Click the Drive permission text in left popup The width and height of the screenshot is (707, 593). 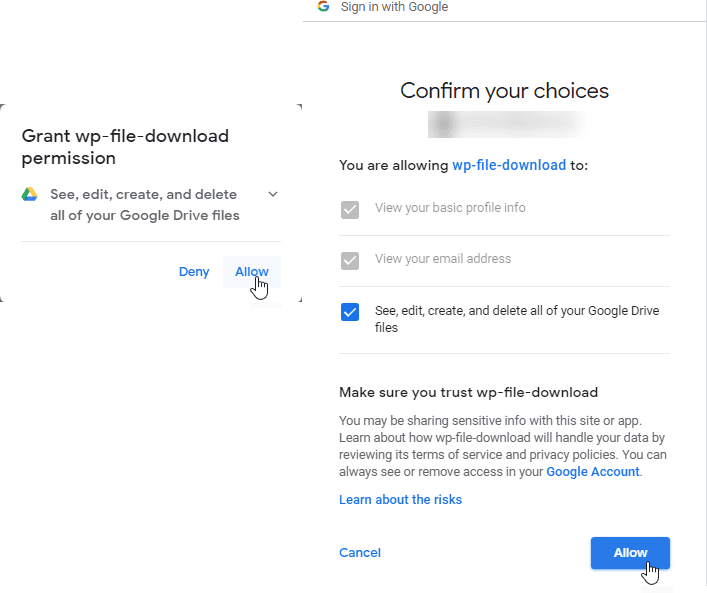[145, 204]
